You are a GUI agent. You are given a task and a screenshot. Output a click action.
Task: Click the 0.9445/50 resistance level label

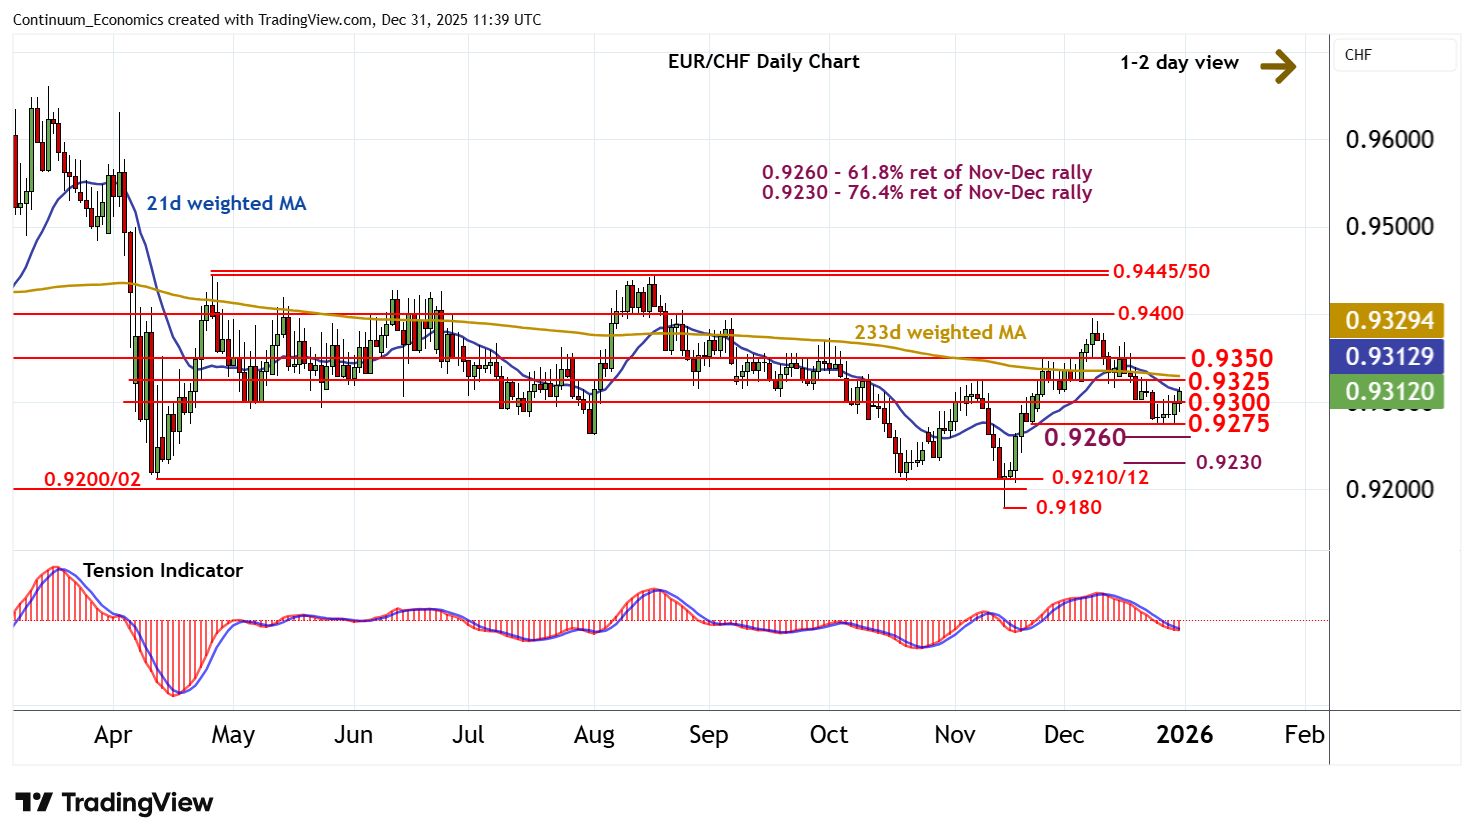point(1161,272)
